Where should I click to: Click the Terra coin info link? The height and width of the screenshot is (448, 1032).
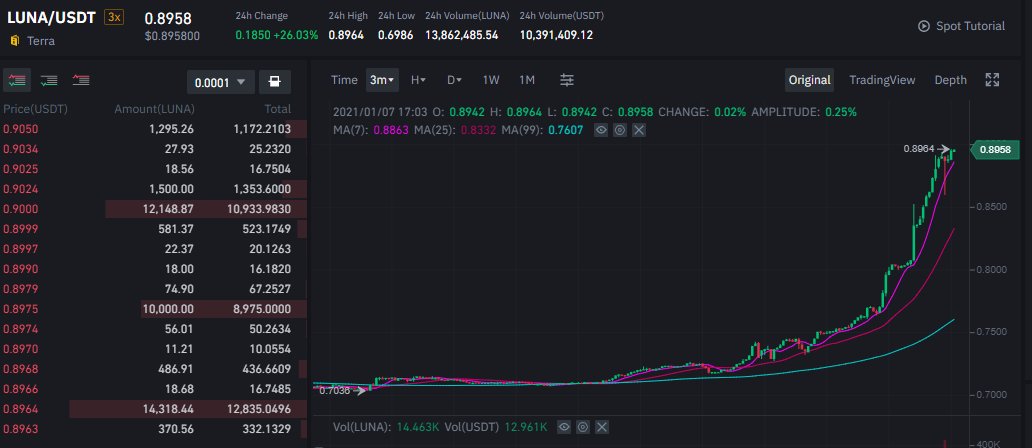(x=41, y=41)
